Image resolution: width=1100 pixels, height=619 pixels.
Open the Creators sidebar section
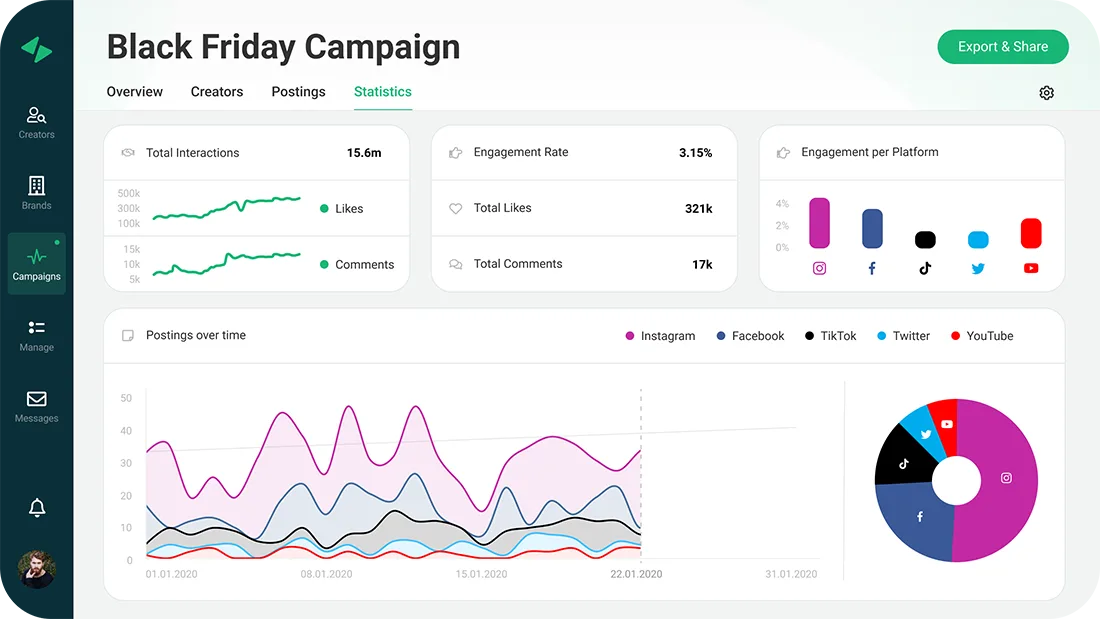37,122
